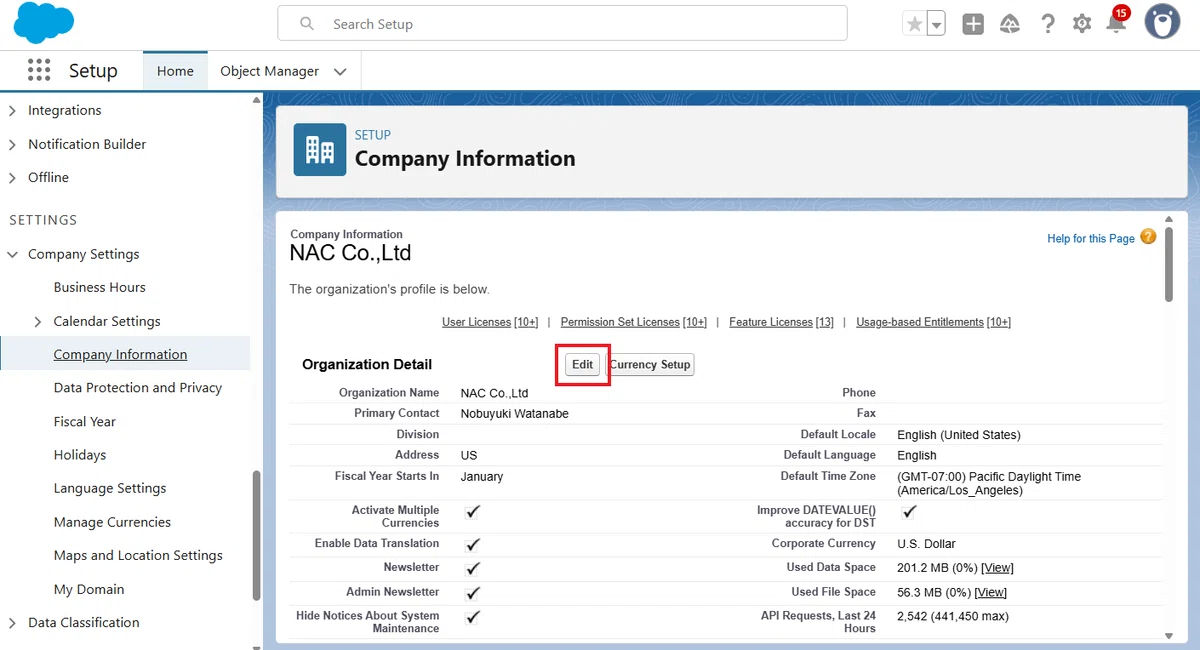Switch to the Object Manager tab
This screenshot has width=1200, height=650.
point(270,71)
